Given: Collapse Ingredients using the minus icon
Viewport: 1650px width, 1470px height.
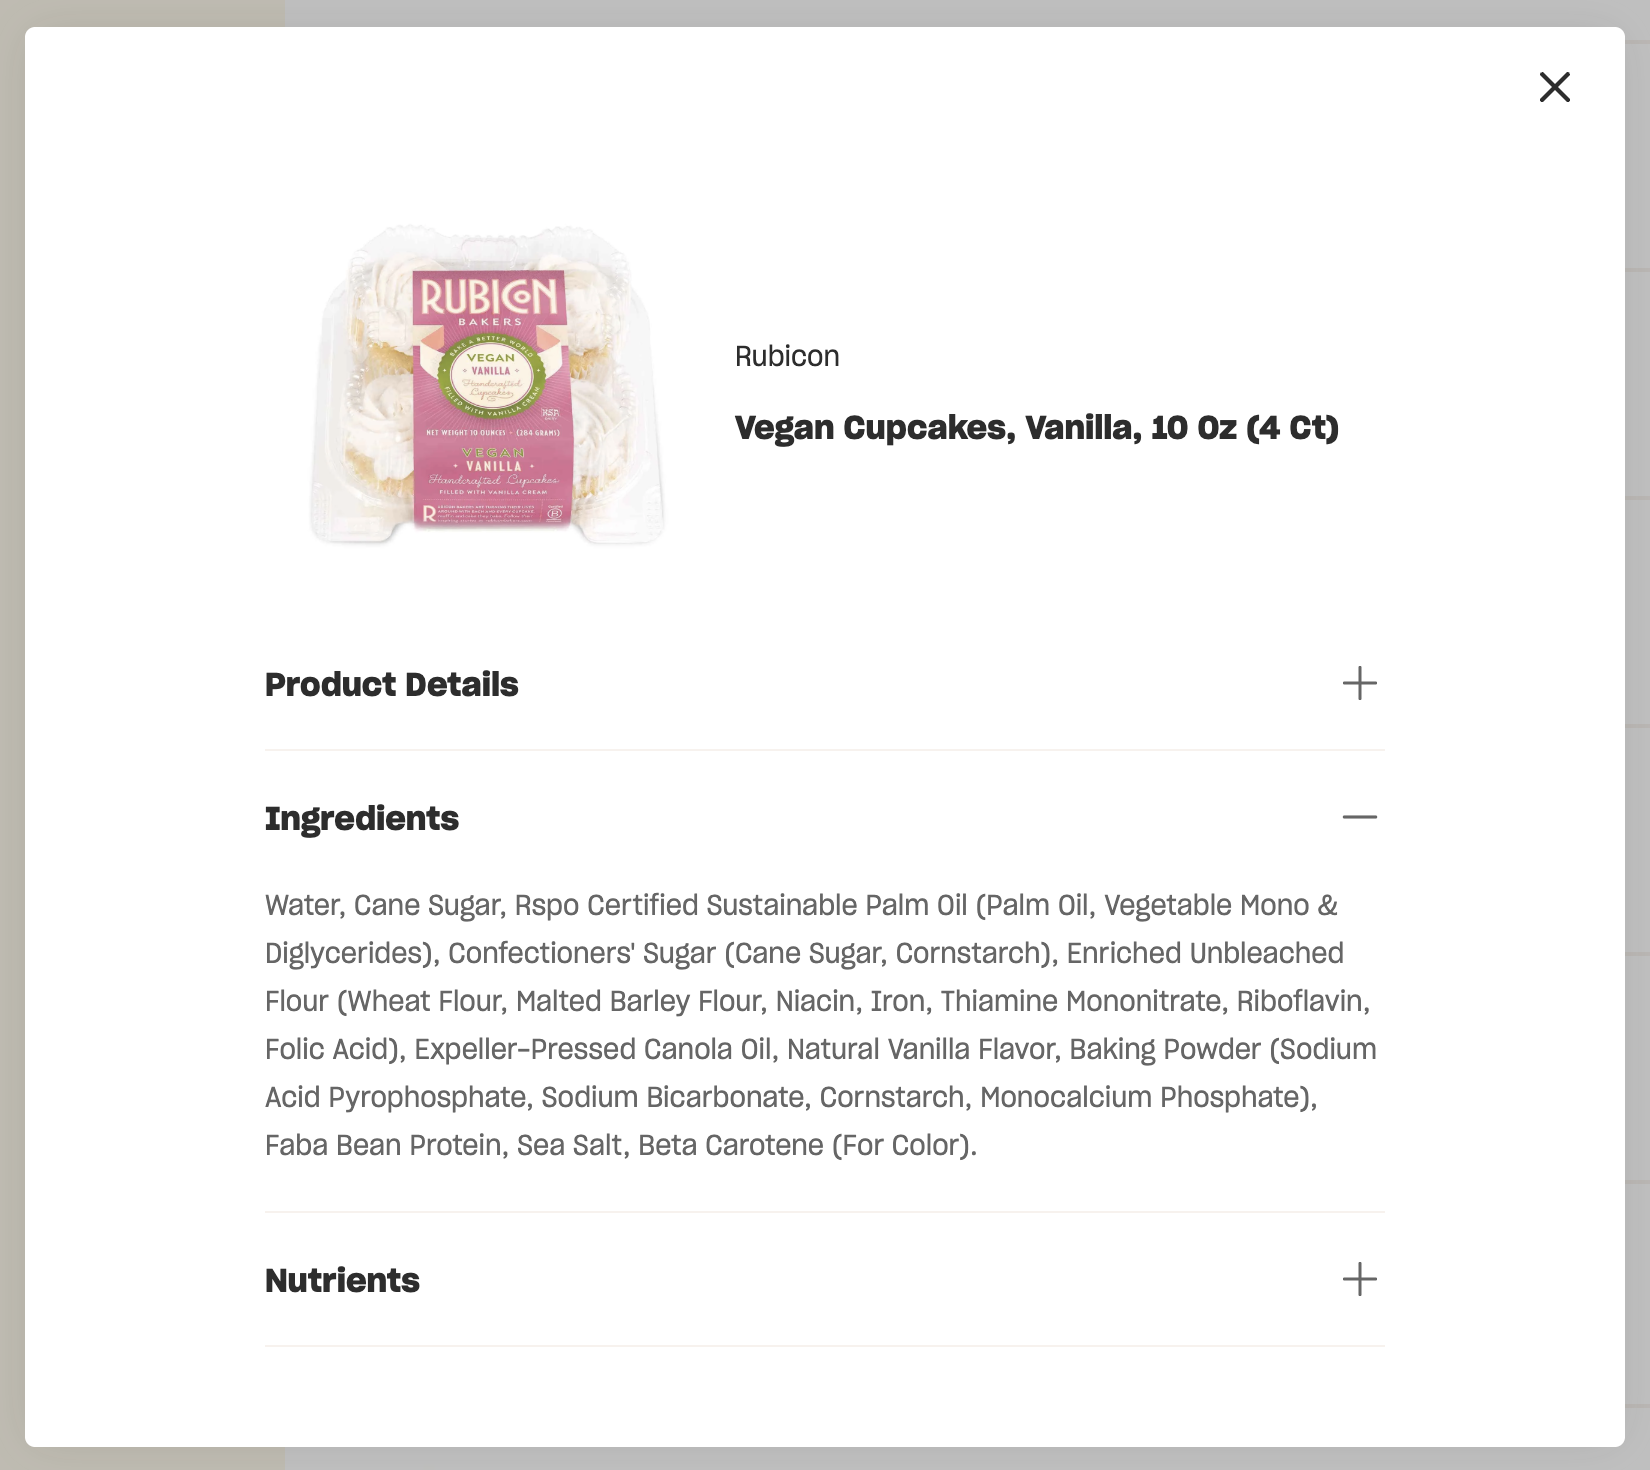Looking at the screenshot, I should 1359,817.
